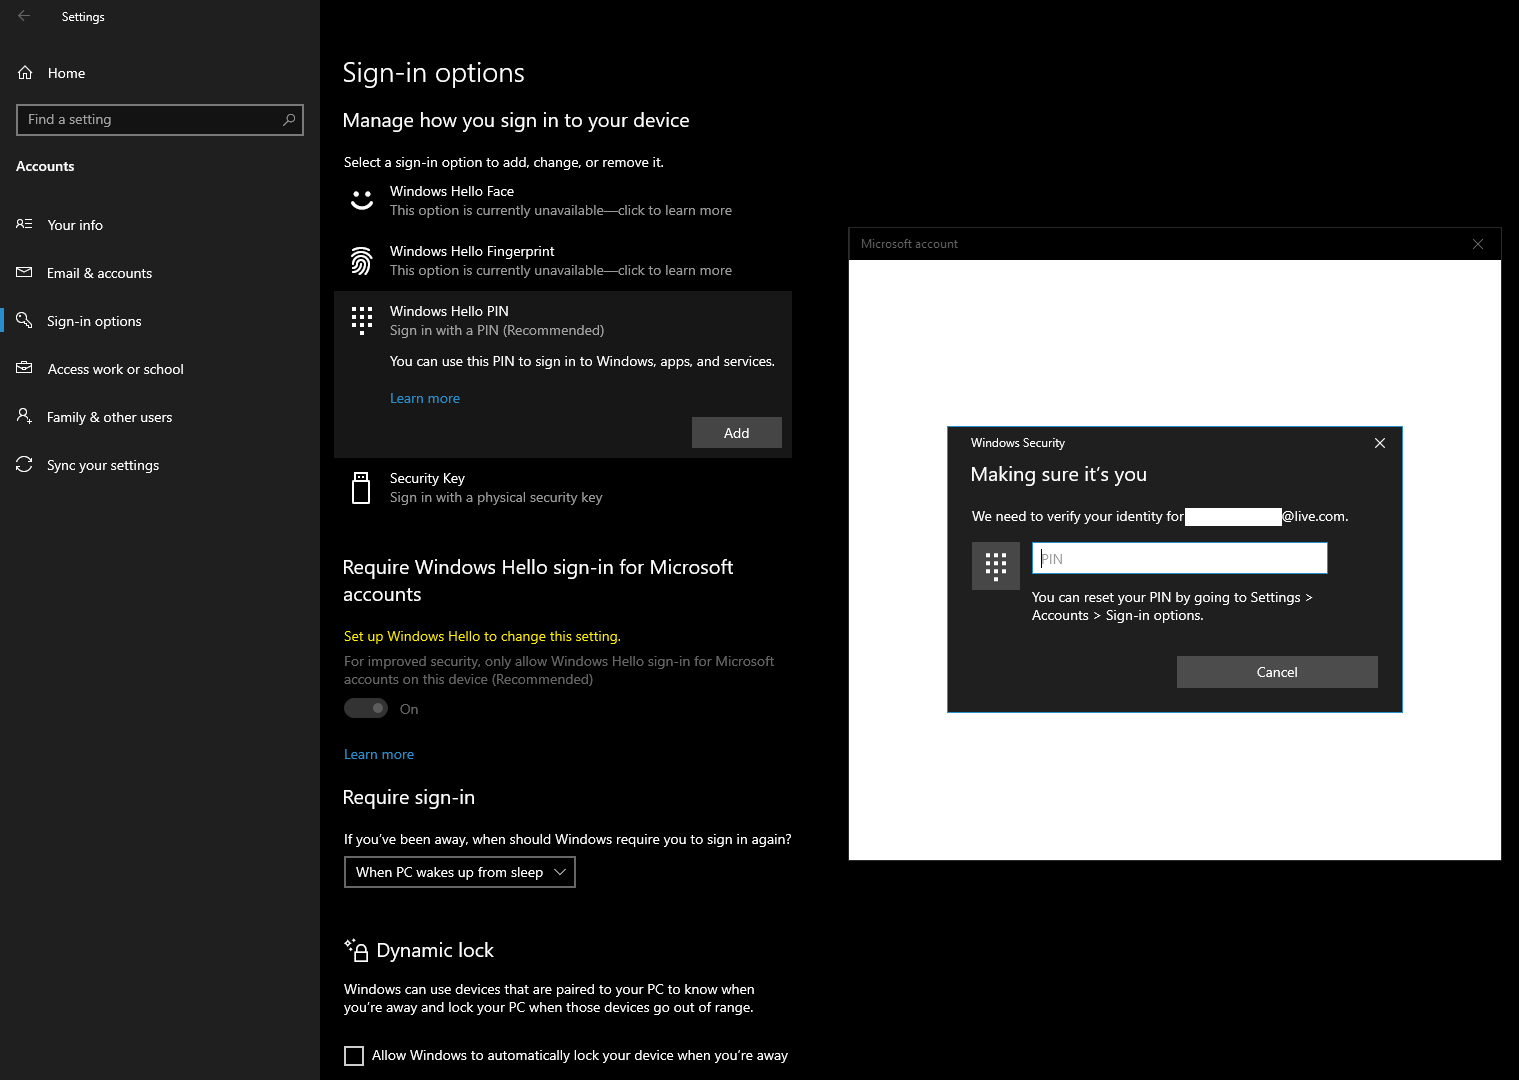
Task: Click the 'Making sure it's you' heading
Action: coord(1059,475)
